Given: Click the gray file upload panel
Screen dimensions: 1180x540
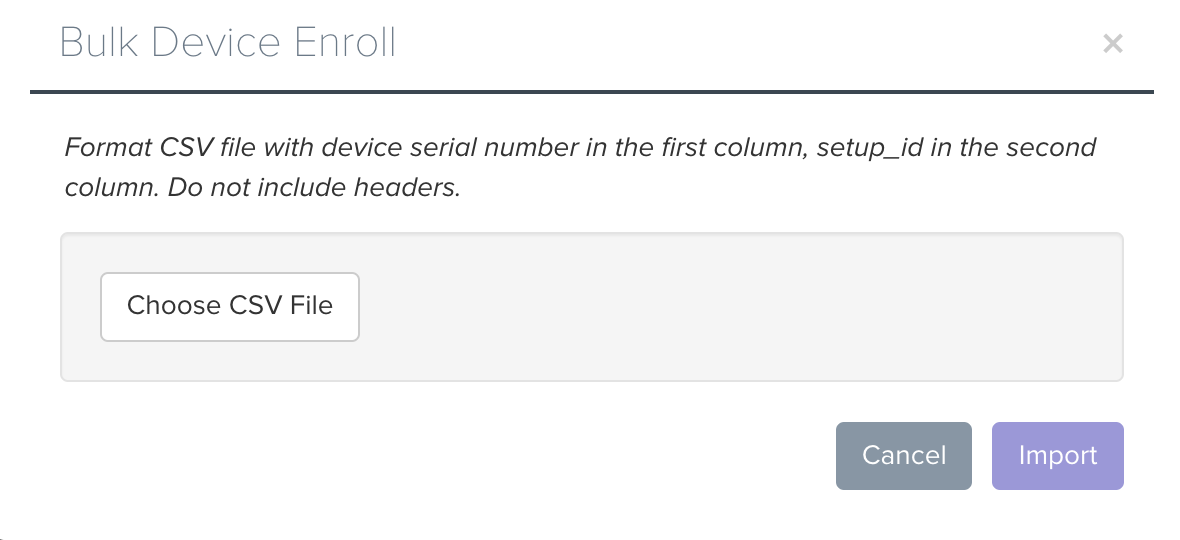Looking at the screenshot, I should click(592, 307).
